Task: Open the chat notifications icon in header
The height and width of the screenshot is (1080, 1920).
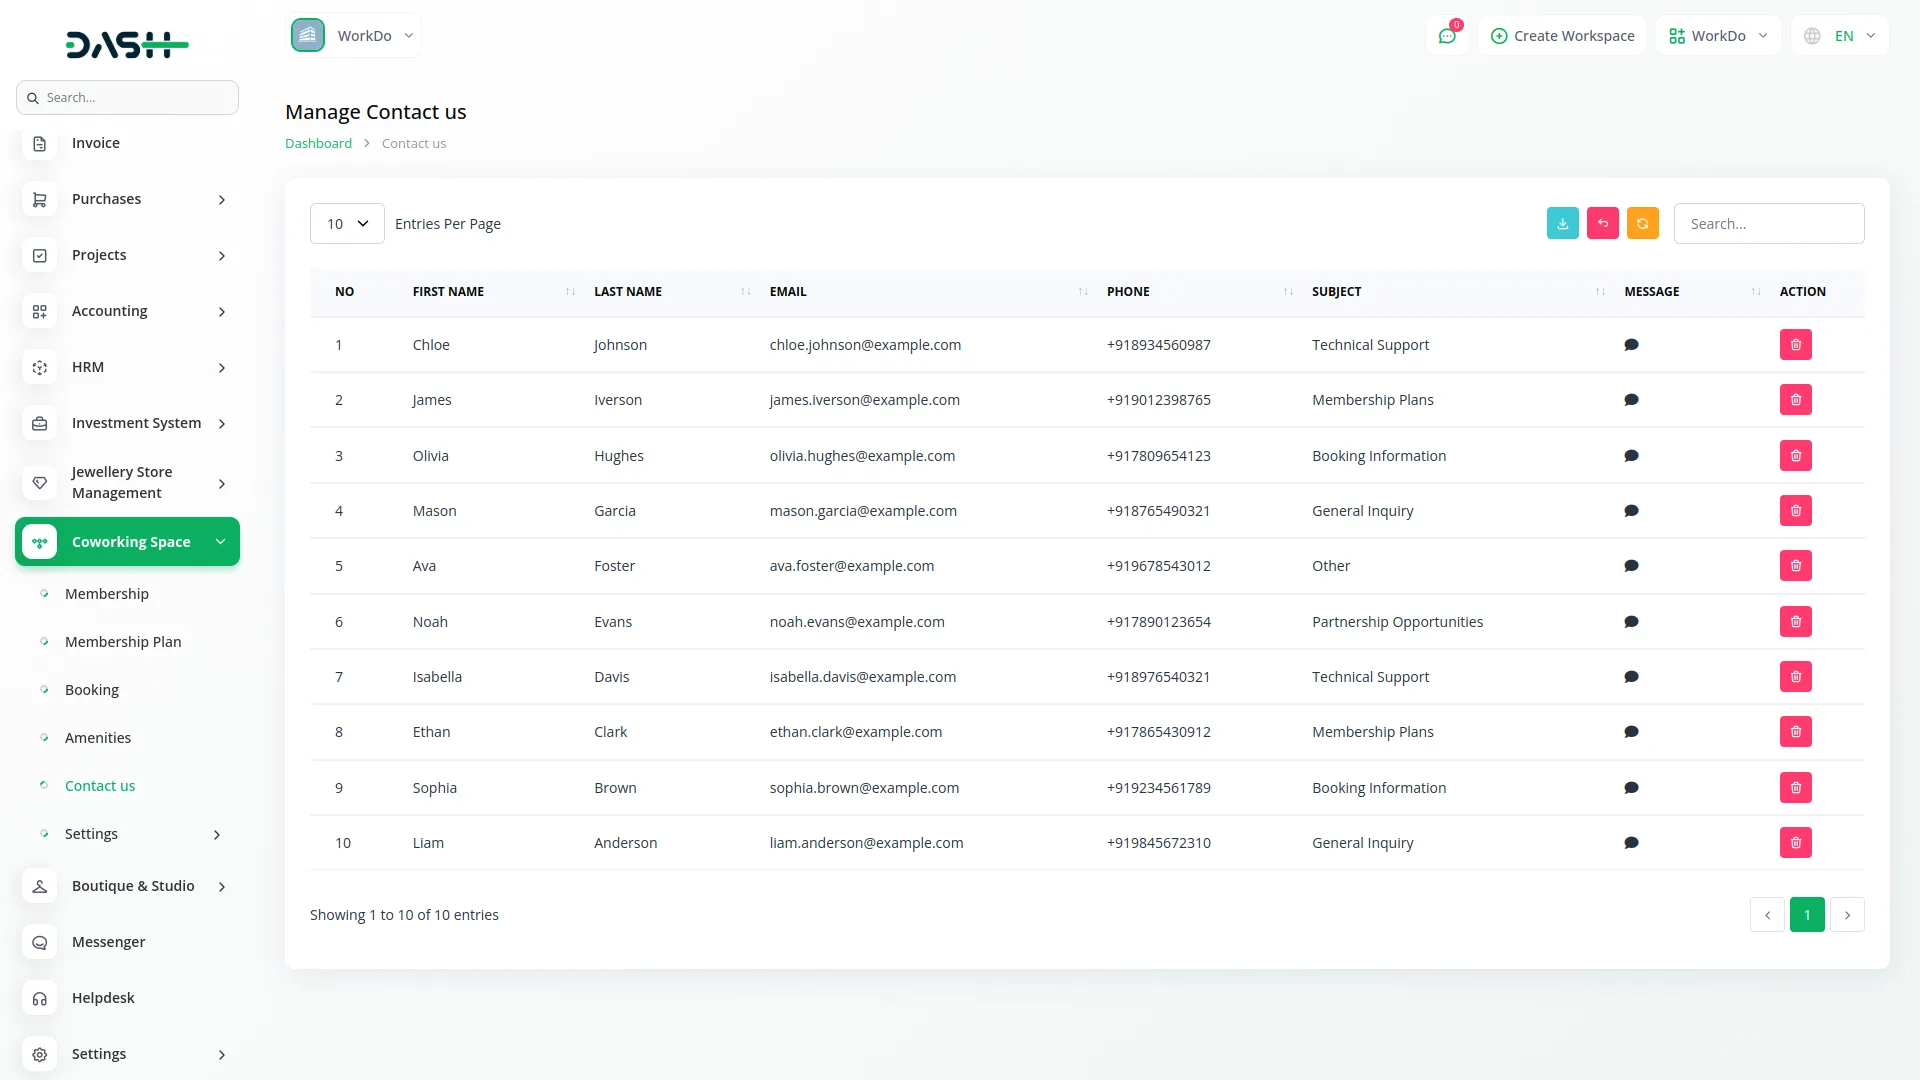Action: coord(1446,36)
